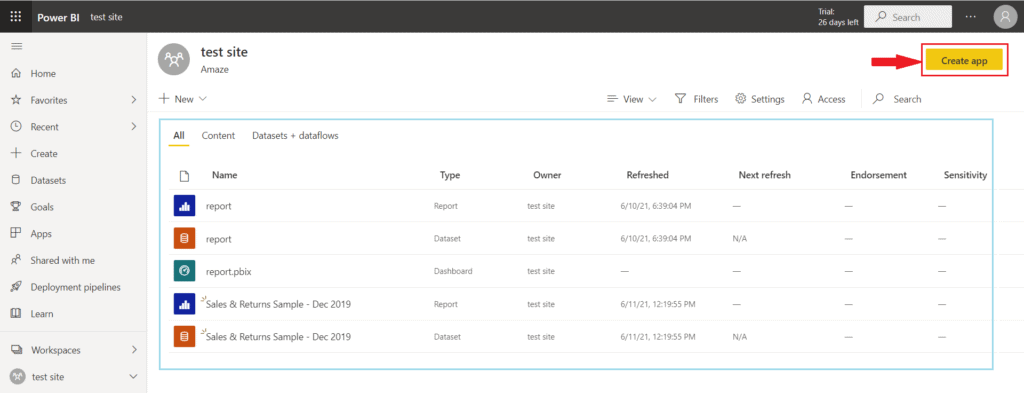Open Recent in the sidebar
Viewport: 1024px width, 393px height.
[44, 127]
